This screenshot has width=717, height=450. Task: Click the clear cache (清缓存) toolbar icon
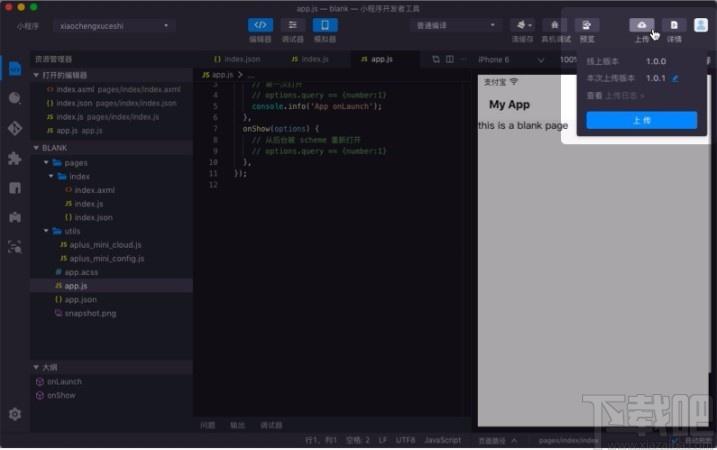522,25
